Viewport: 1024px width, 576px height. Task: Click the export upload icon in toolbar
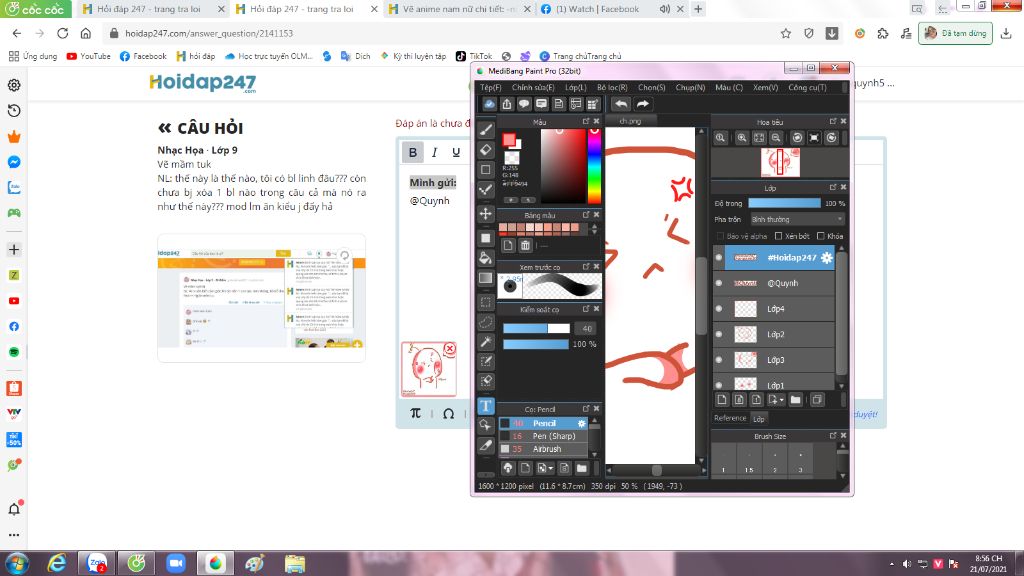click(507, 104)
